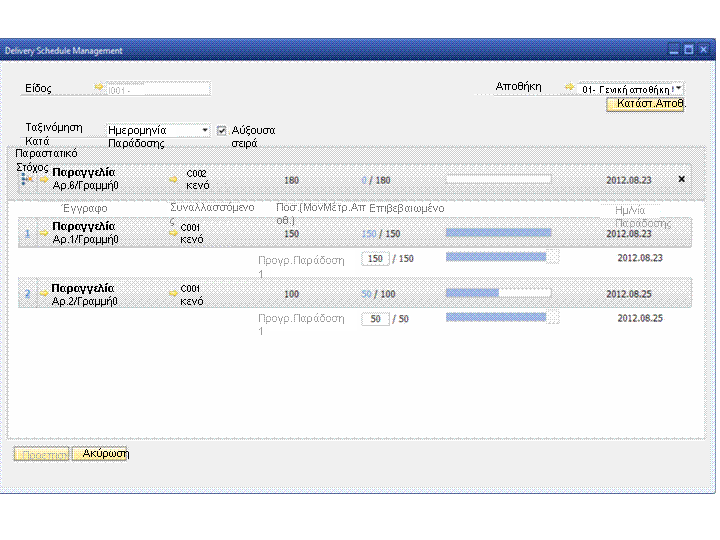This screenshot has height=540, width=720.
Task: Click quantity 180 in target row
Action: point(292,180)
